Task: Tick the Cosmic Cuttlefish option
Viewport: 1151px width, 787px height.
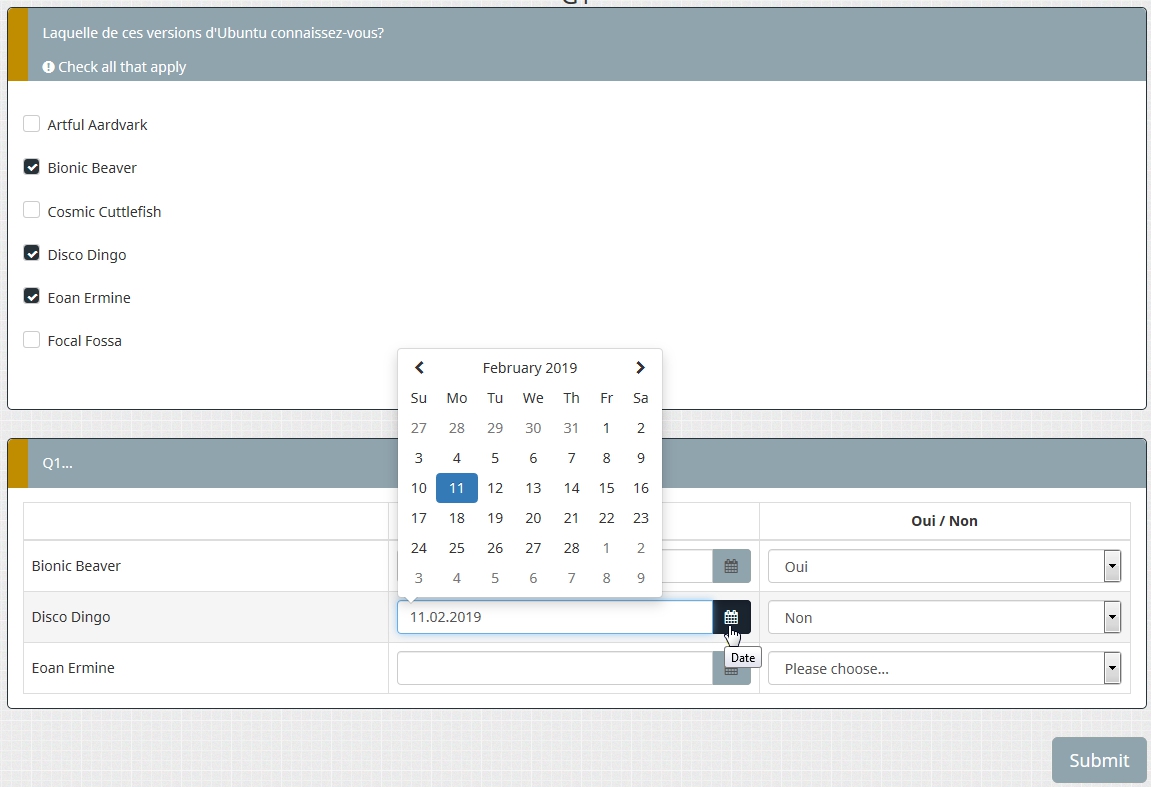Action: [32, 211]
